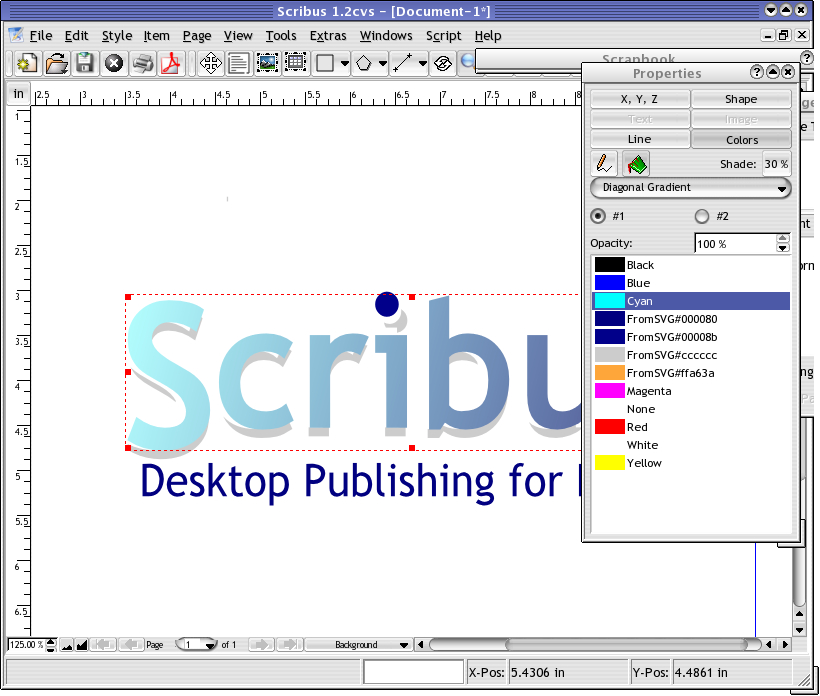Pick the Blue color swatch
Viewport: 820px width, 696px height.
coord(609,283)
